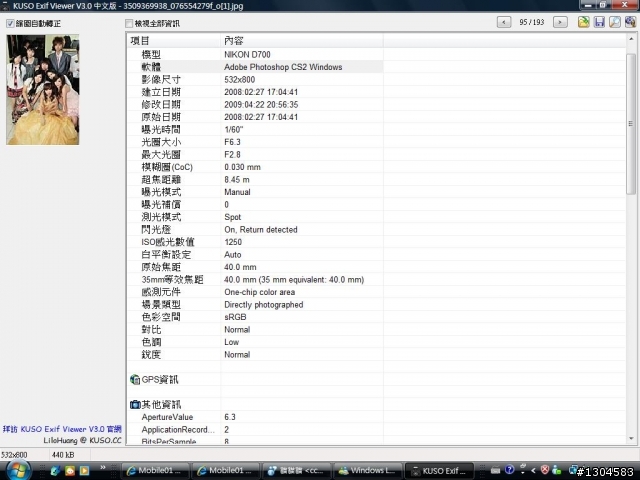Image resolution: width=640 pixels, height=480 pixels.
Task: Click the red shield icon in system tray
Action: click(545, 470)
